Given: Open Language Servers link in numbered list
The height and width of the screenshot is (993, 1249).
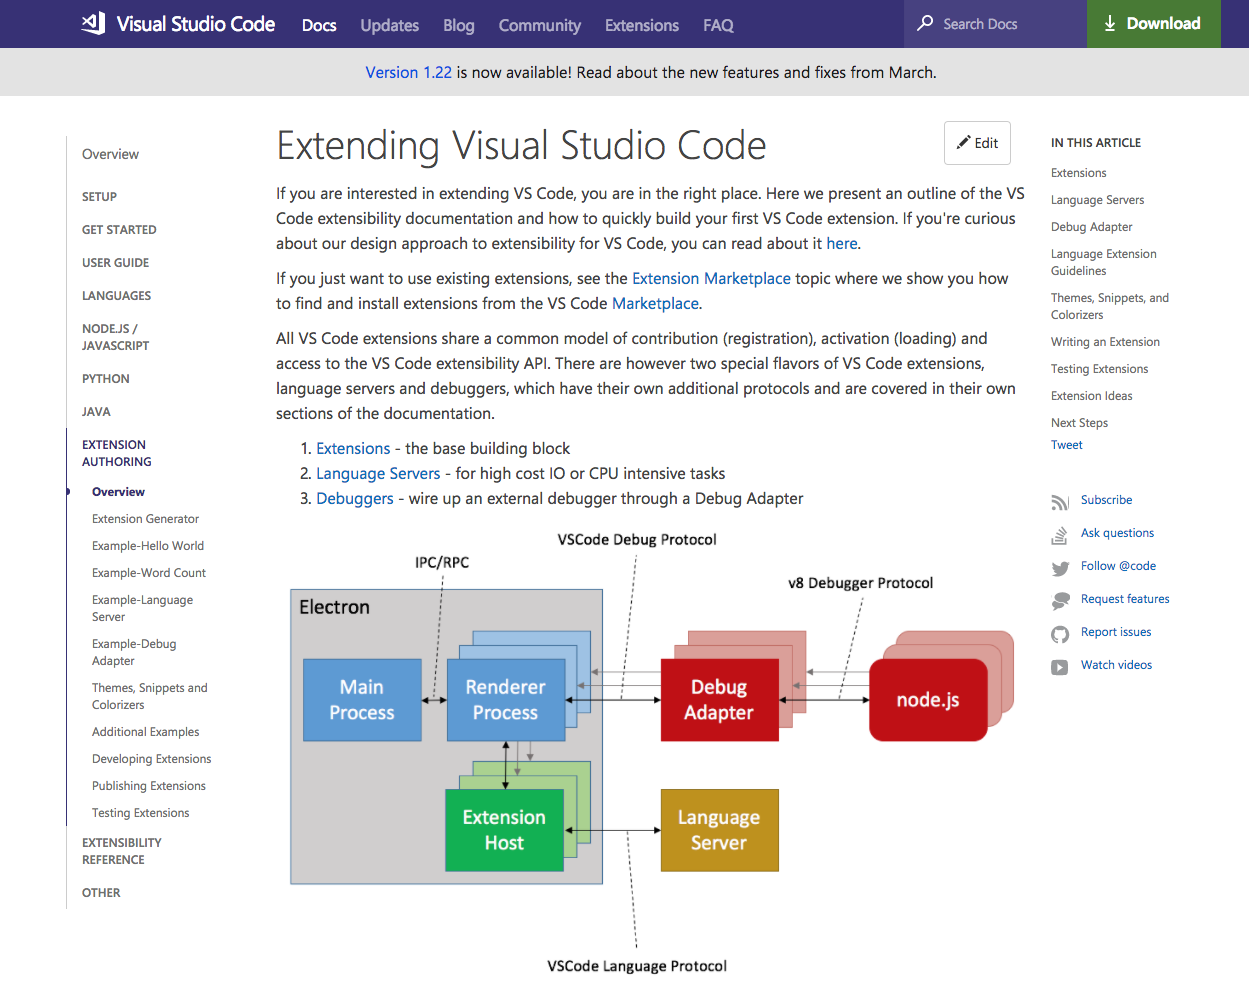Looking at the screenshot, I should 378,473.
